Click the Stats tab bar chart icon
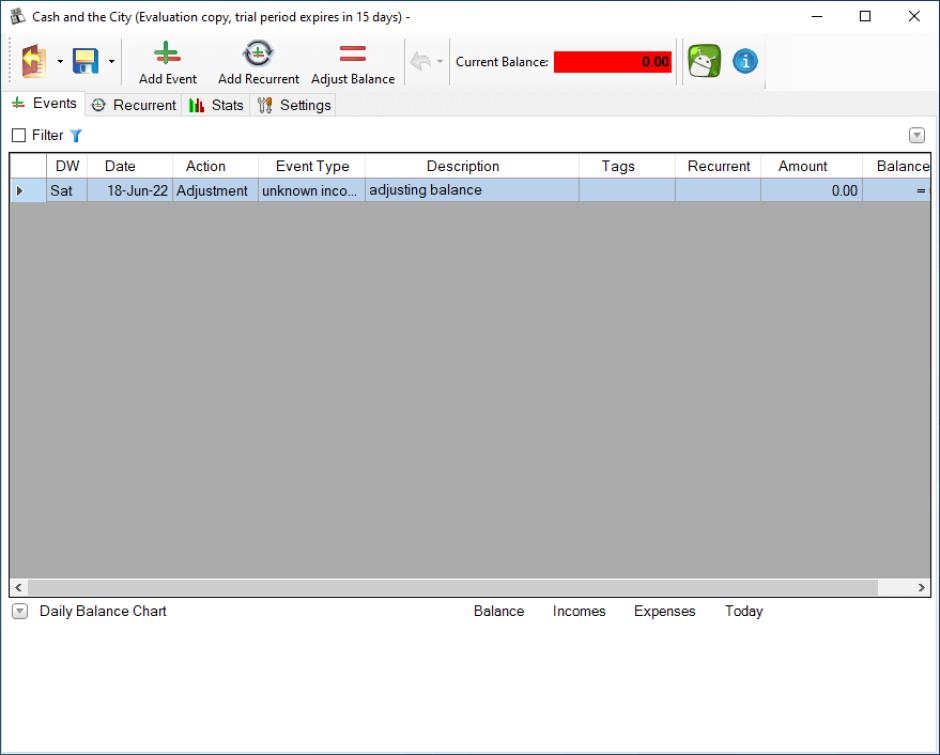The width and height of the screenshot is (940, 755). (197, 105)
